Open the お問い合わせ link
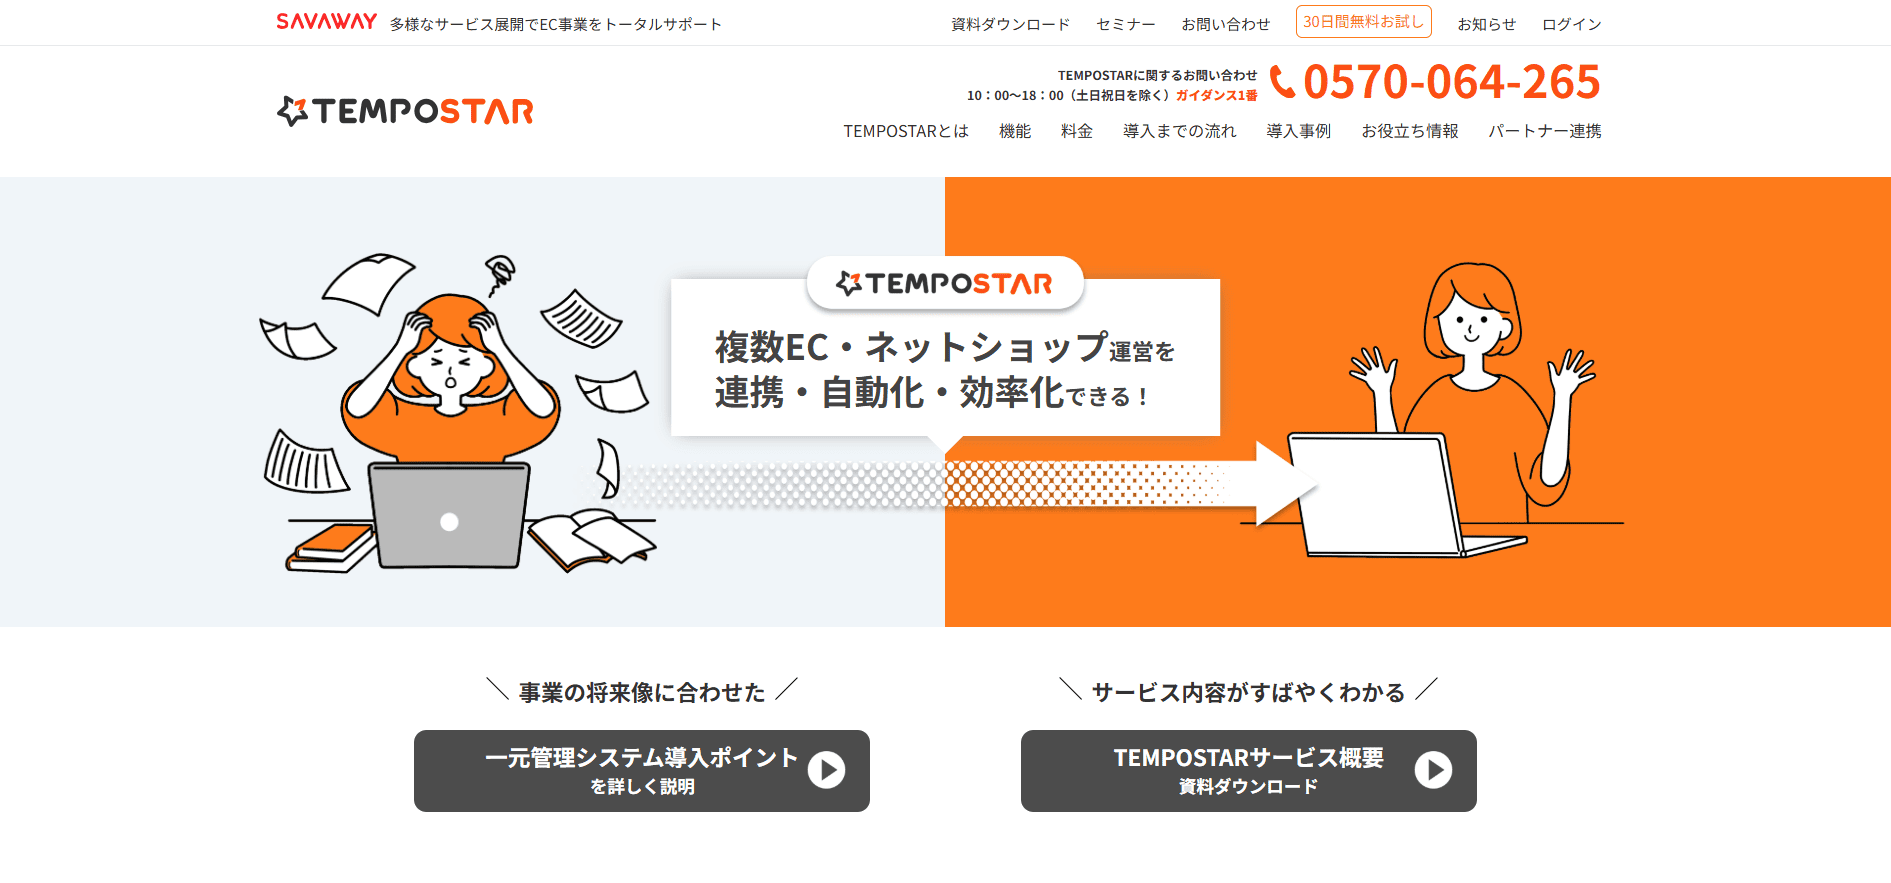The width and height of the screenshot is (1891, 883). tap(1225, 24)
